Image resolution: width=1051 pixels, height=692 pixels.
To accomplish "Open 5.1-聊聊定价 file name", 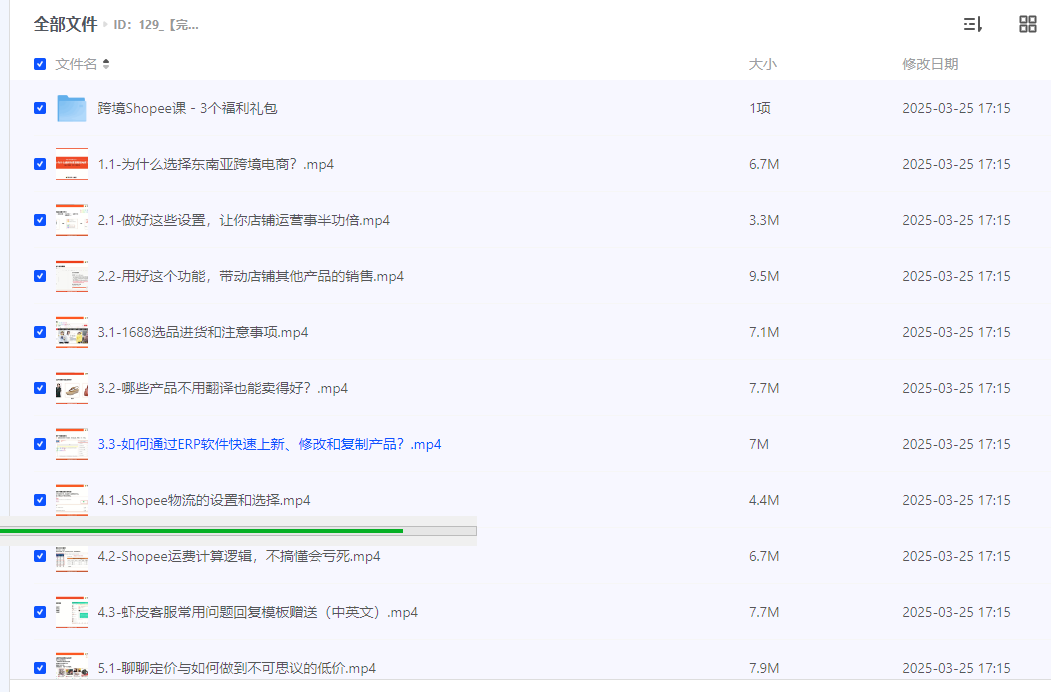I will (237, 668).
